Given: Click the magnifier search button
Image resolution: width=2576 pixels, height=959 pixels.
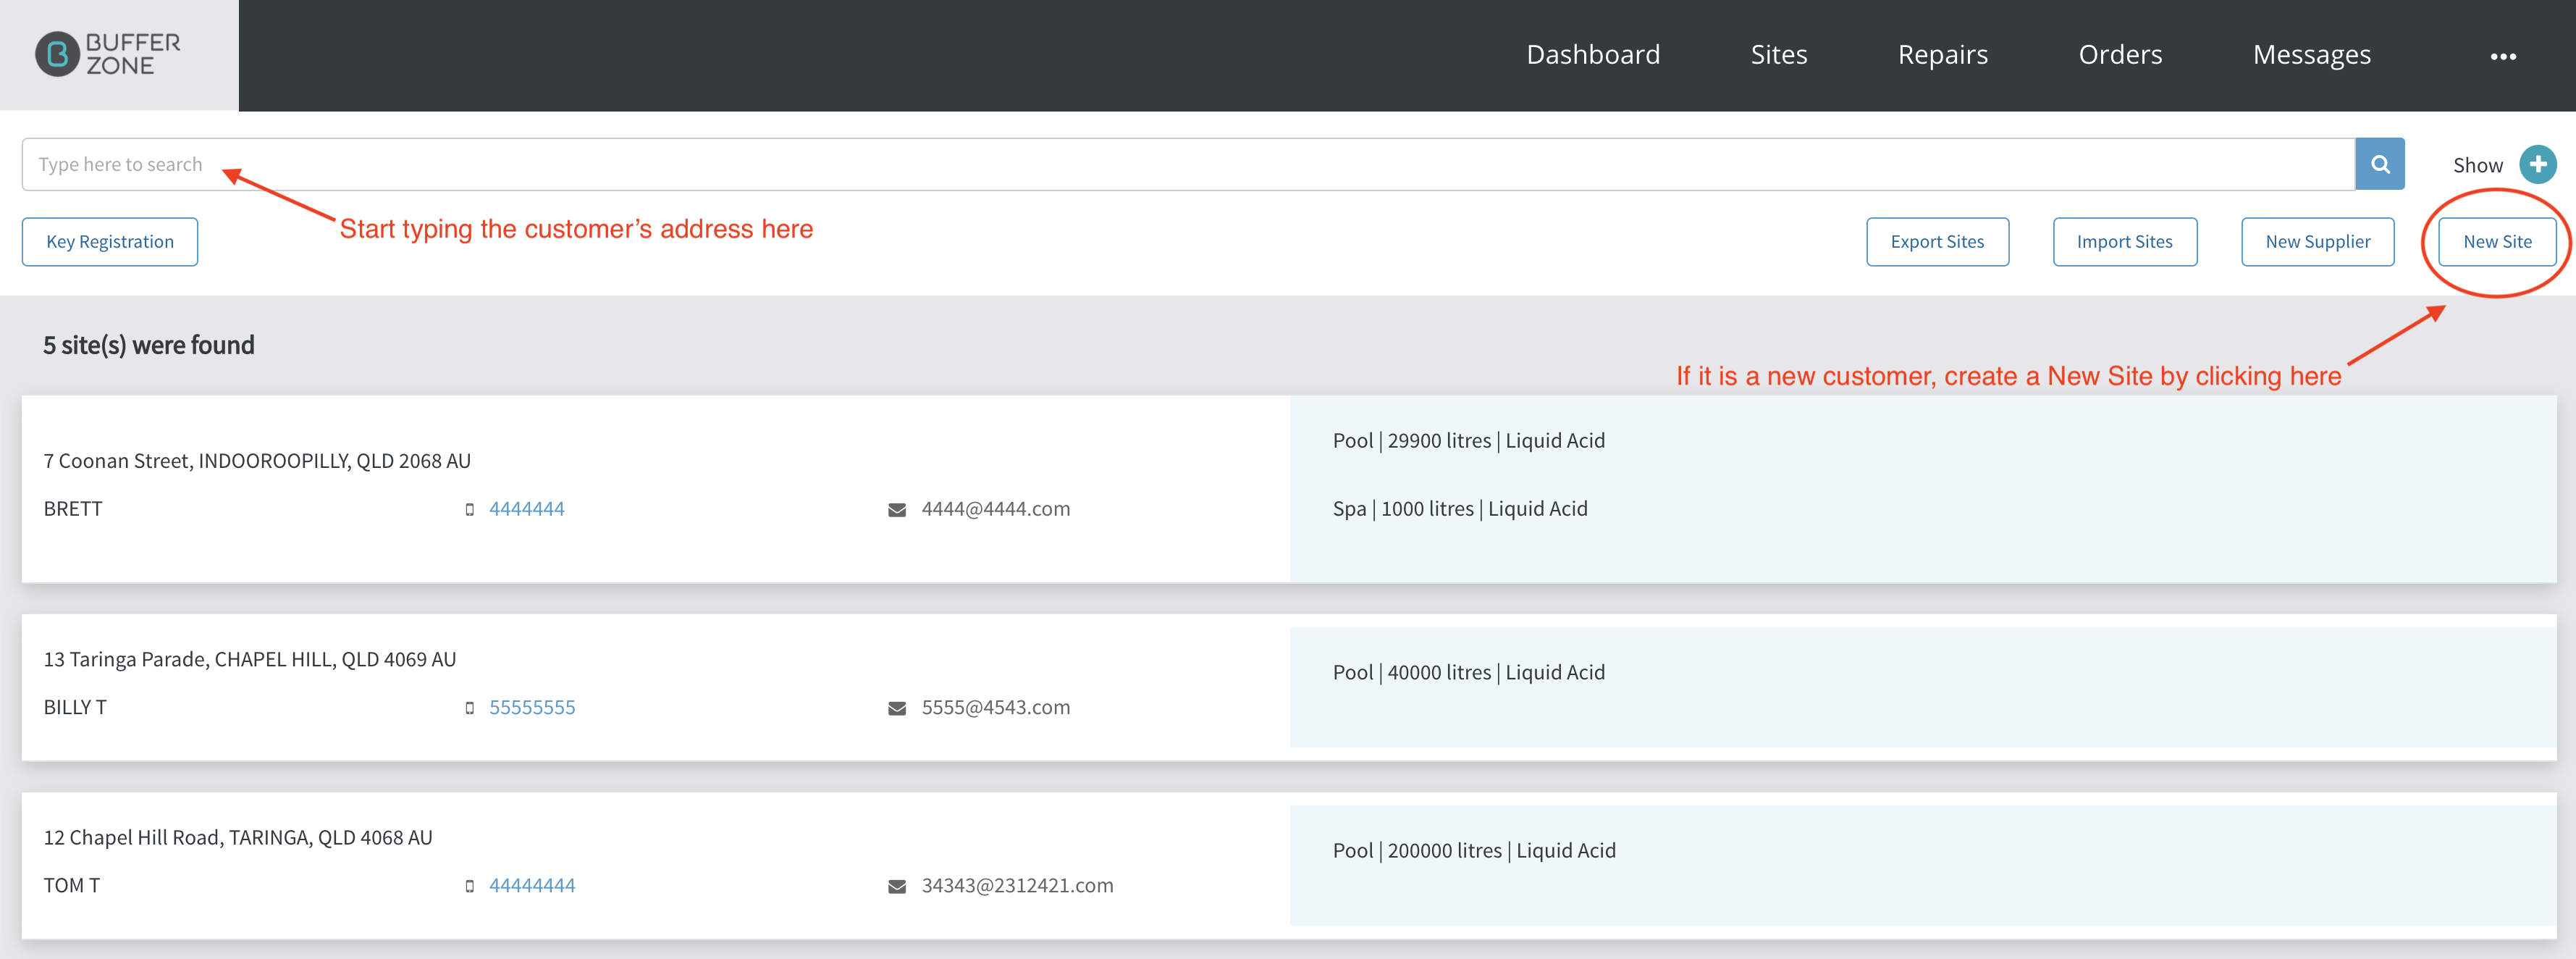Looking at the screenshot, I should 2379,164.
